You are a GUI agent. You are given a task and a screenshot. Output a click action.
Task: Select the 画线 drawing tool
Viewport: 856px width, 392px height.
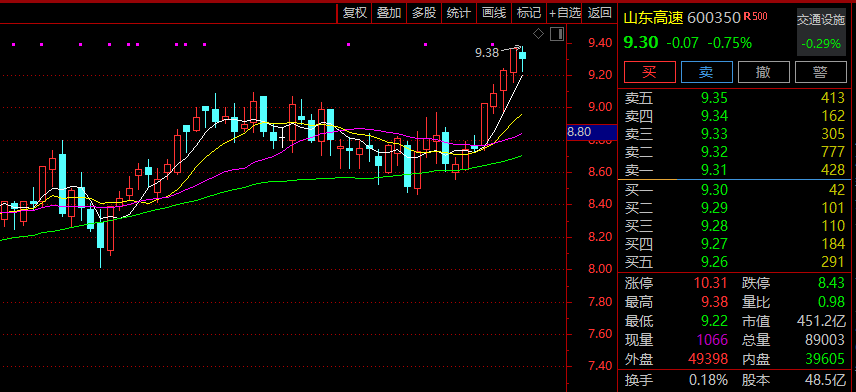pyautogui.click(x=494, y=13)
